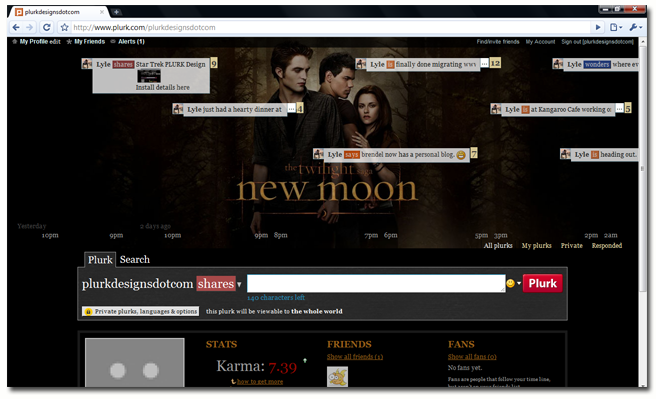Image resolution: width=656 pixels, height=399 pixels.
Task: Click the plurk message text box
Action: tap(376, 284)
